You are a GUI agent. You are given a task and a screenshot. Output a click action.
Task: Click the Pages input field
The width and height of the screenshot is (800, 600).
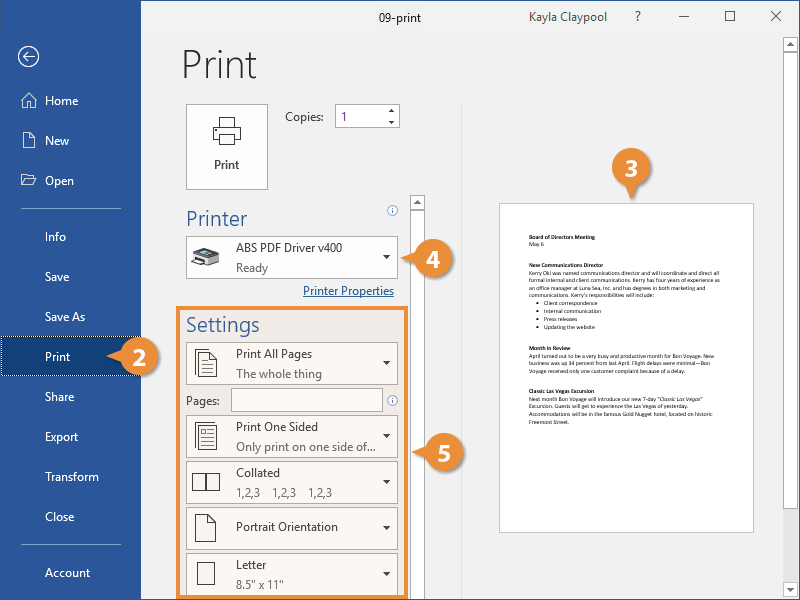pos(305,399)
